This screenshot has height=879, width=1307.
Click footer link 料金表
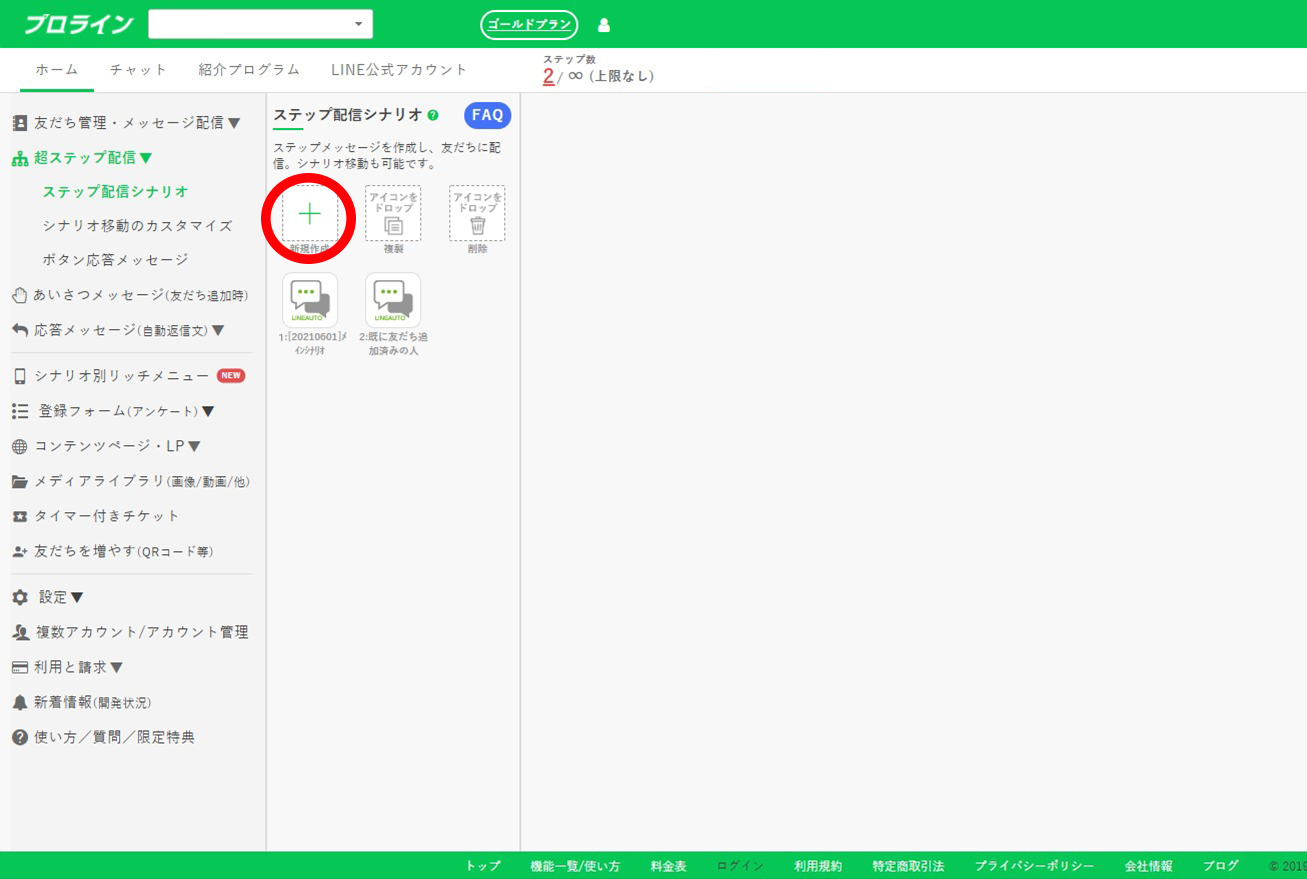click(x=668, y=866)
